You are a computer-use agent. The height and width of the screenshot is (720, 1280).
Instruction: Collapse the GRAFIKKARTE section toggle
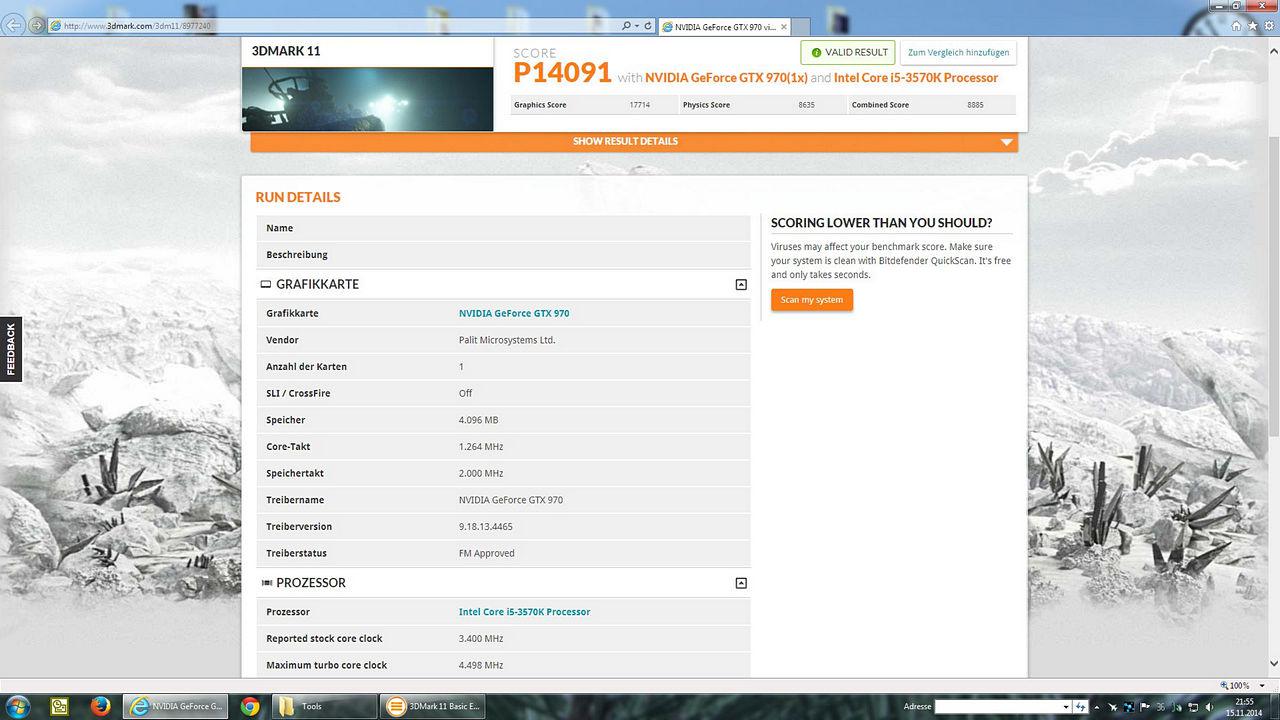point(741,285)
